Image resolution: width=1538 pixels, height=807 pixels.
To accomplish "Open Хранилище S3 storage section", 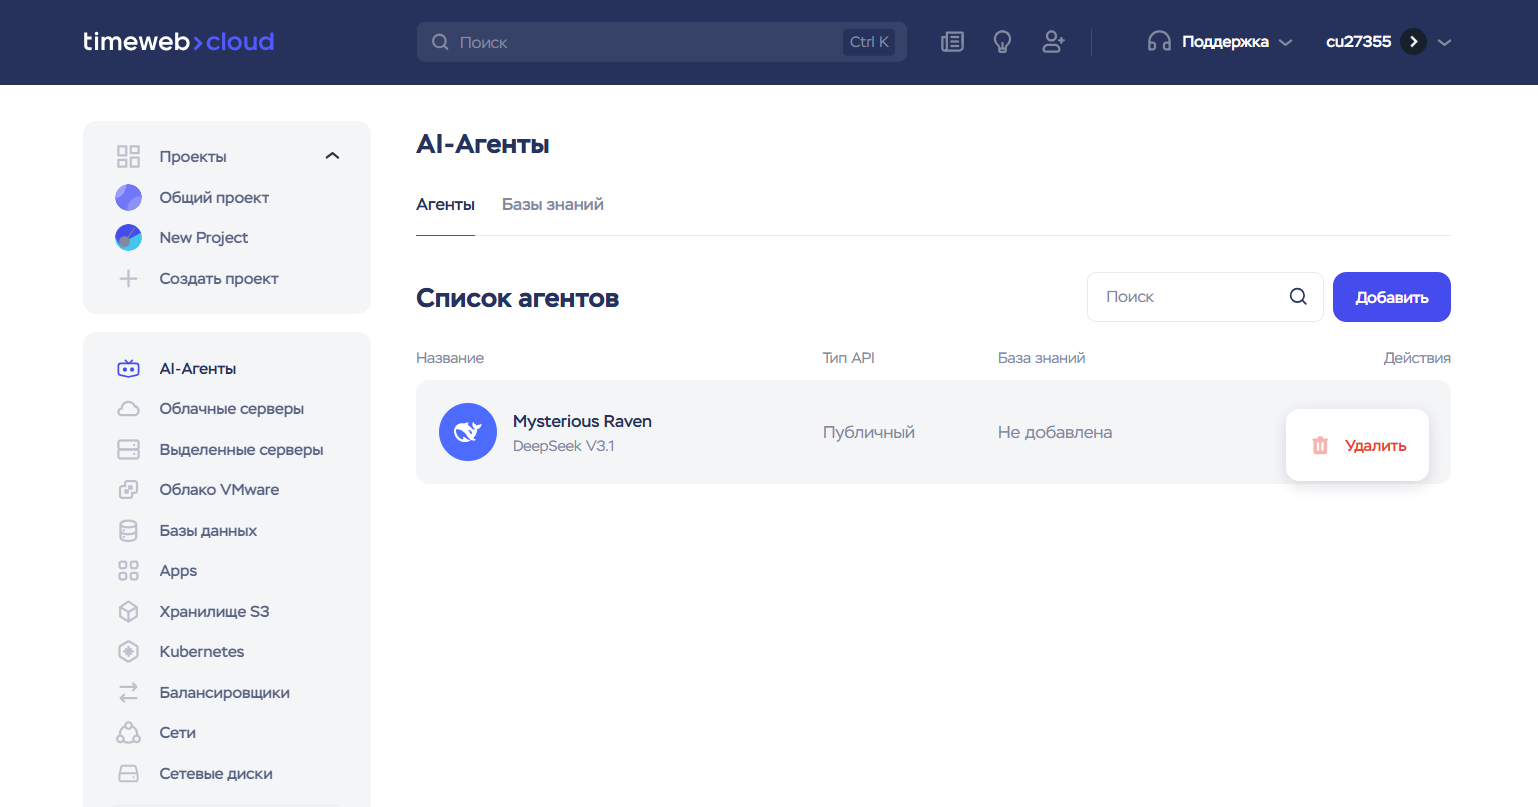I will [214, 612].
